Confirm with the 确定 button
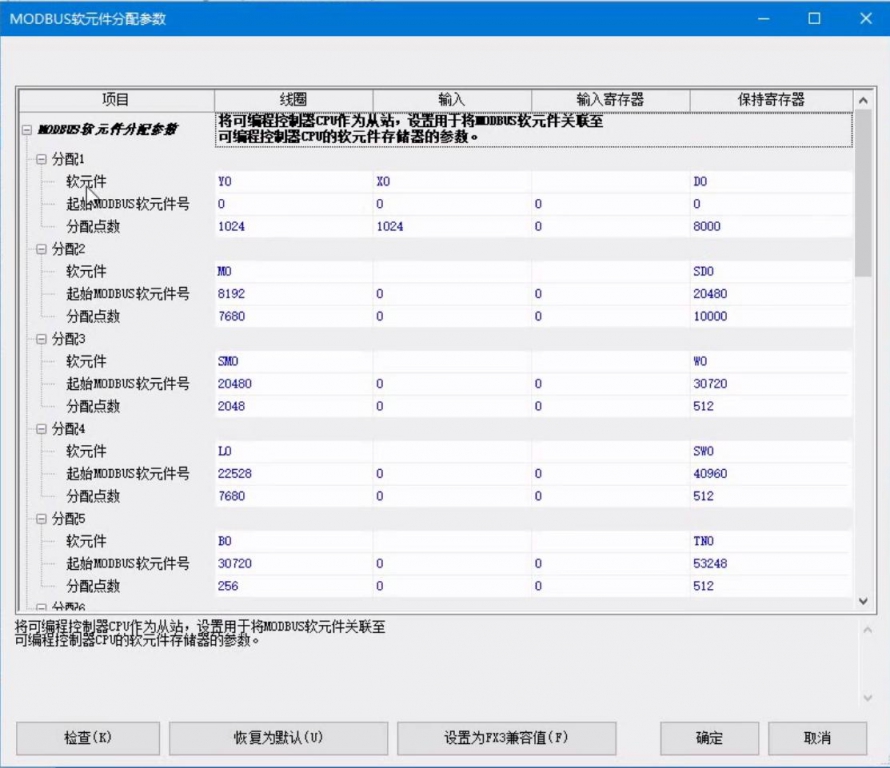 [710, 738]
